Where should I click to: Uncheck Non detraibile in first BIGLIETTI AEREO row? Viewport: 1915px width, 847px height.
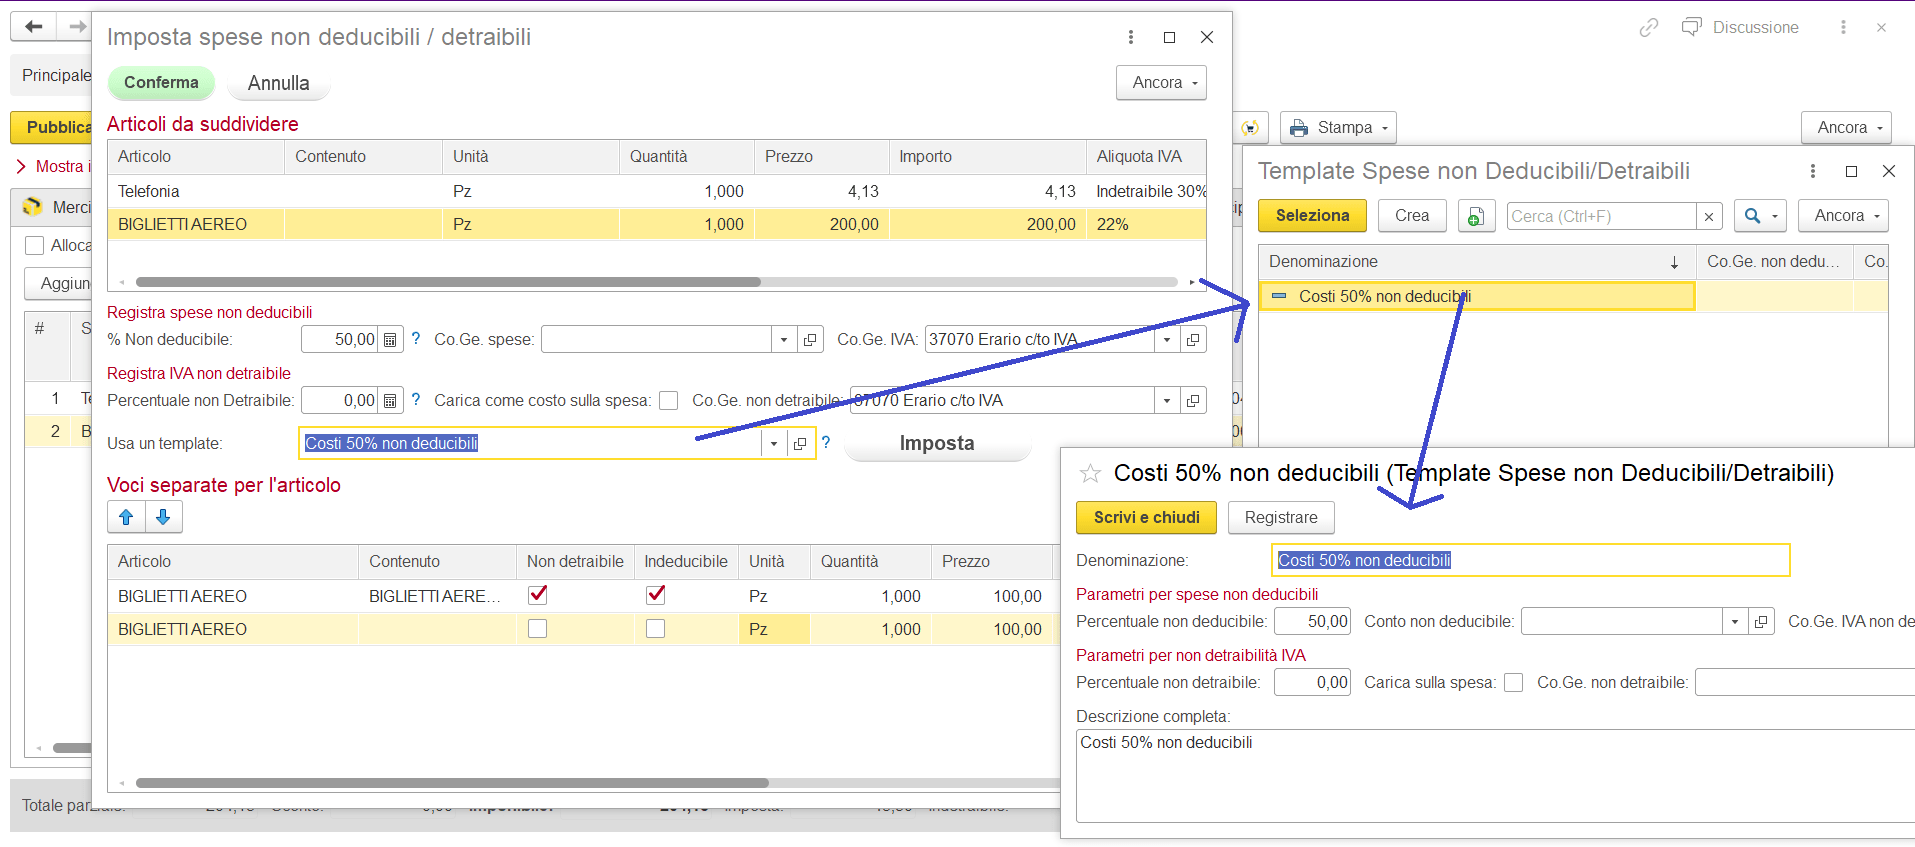538,595
